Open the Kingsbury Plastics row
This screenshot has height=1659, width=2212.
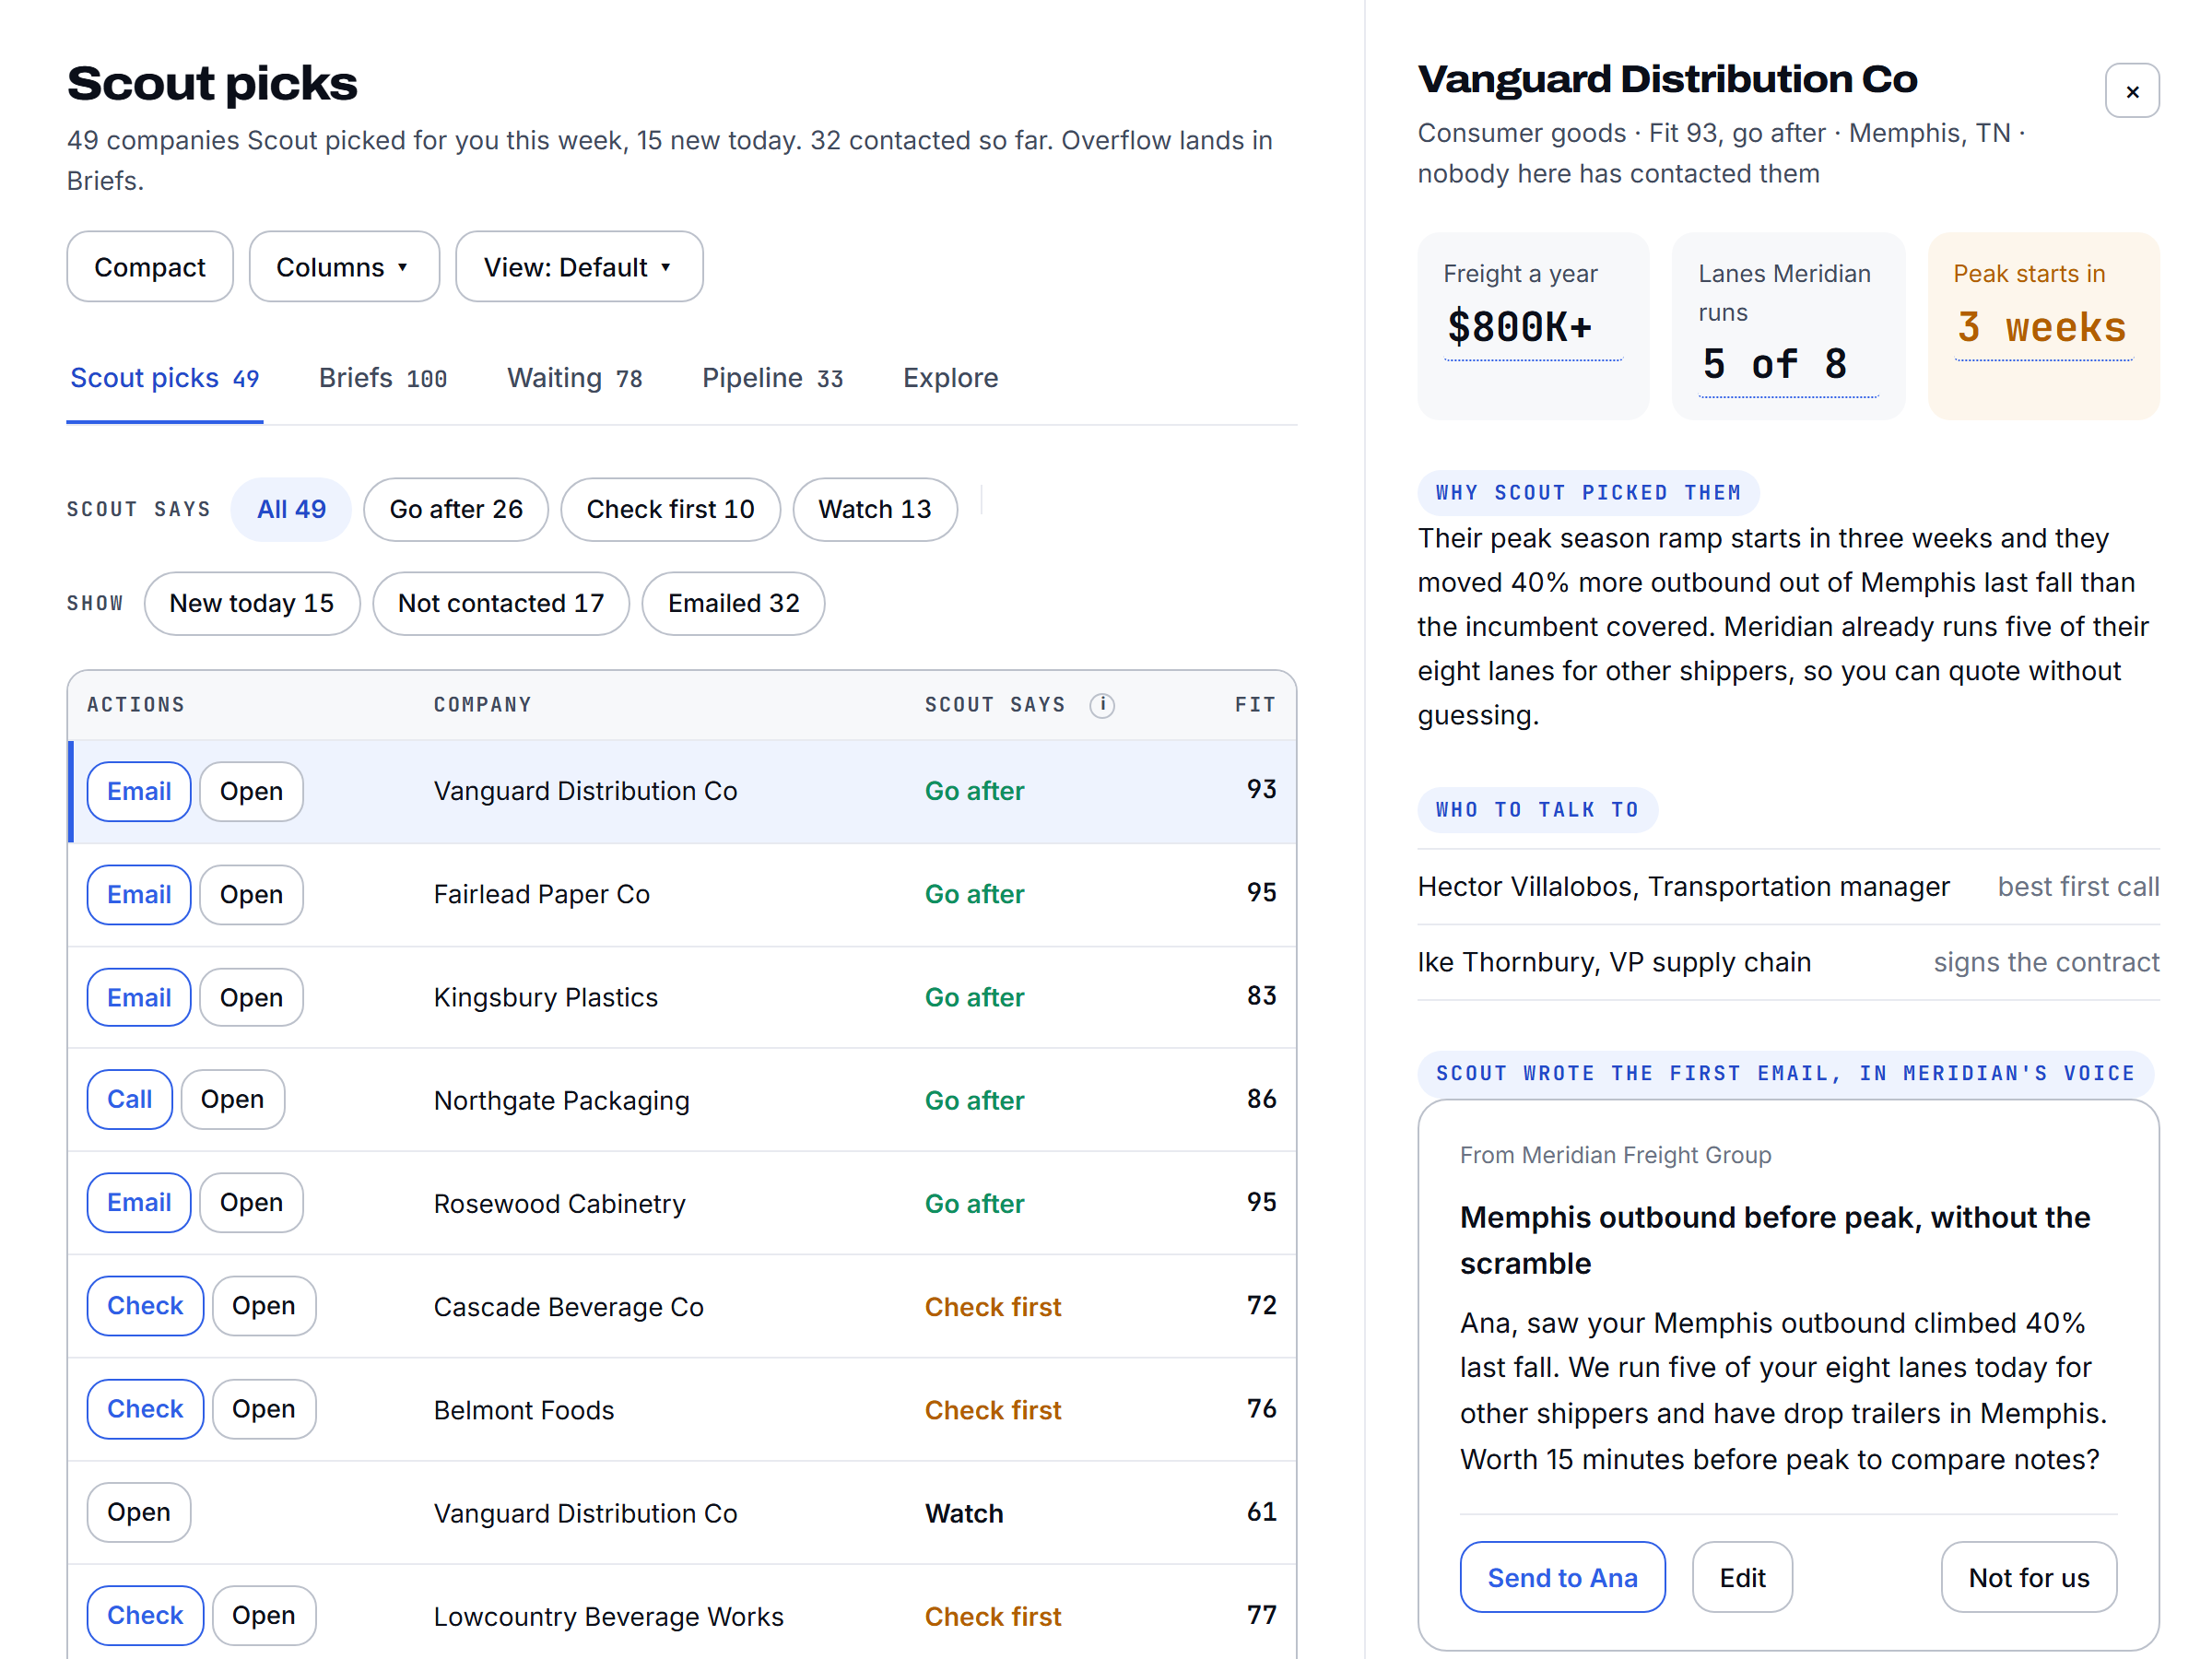251,997
